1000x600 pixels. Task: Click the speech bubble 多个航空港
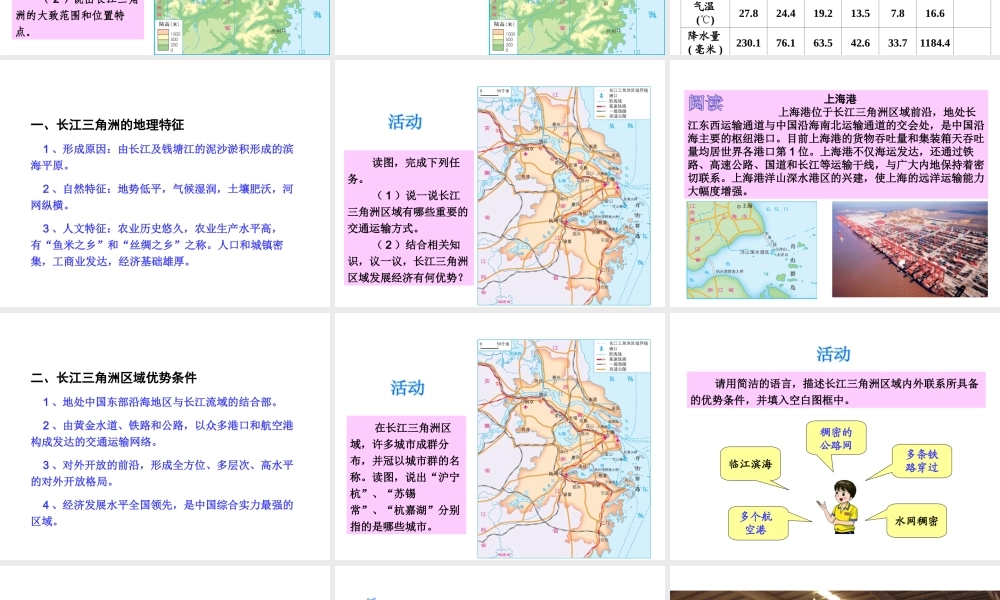click(756, 523)
